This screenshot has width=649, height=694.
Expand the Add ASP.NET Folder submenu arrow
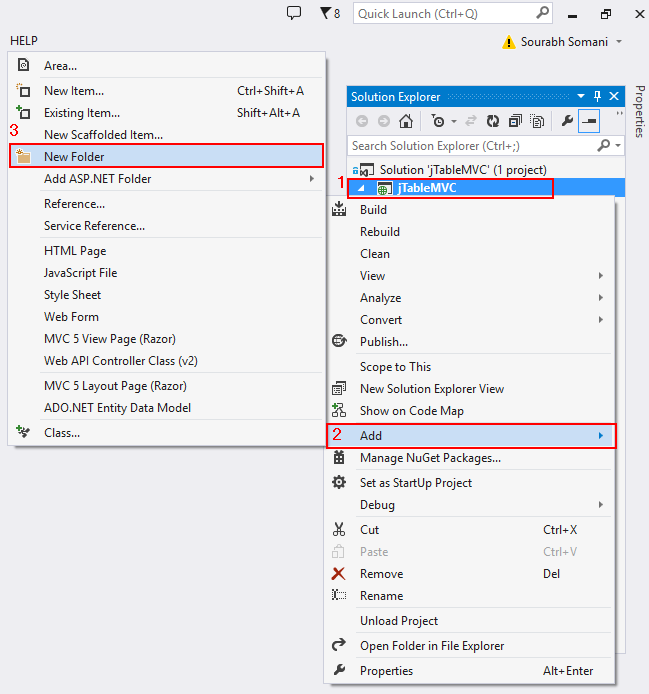[x=312, y=178]
